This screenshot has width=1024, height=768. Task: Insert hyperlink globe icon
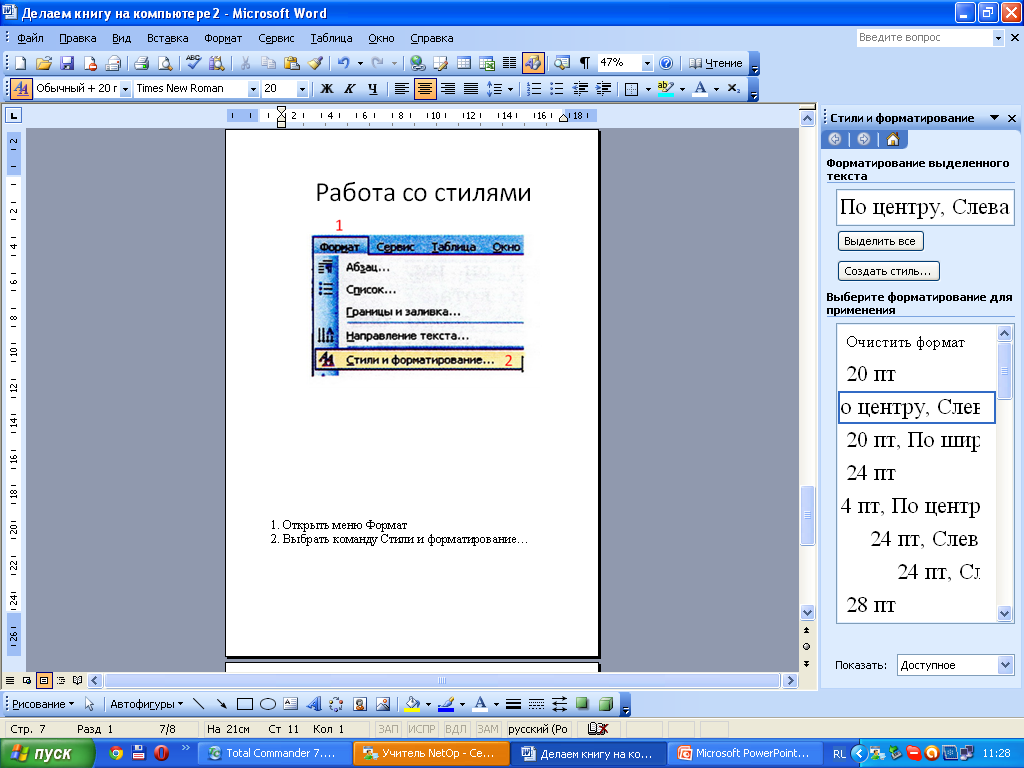click(417, 63)
